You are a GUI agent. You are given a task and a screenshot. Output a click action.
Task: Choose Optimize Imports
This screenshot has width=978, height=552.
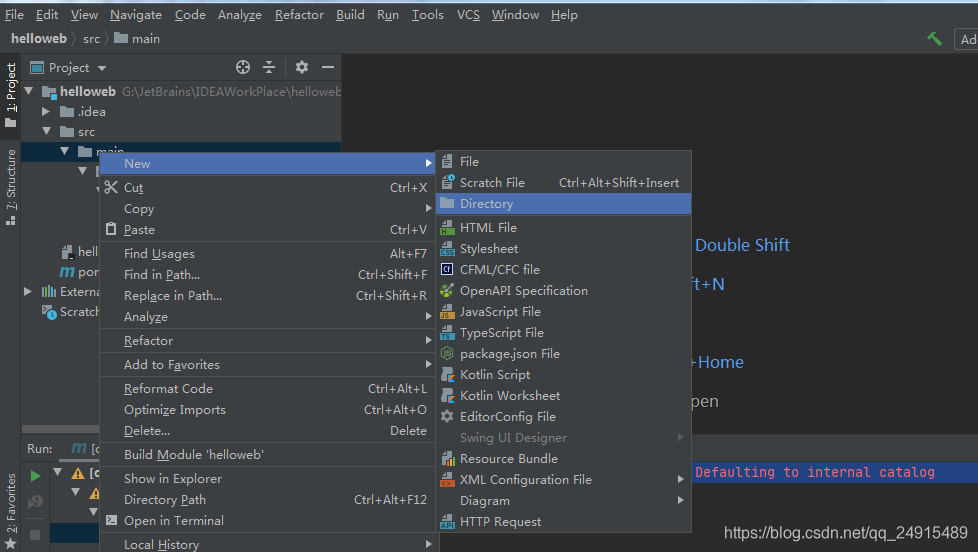tap(269, 410)
